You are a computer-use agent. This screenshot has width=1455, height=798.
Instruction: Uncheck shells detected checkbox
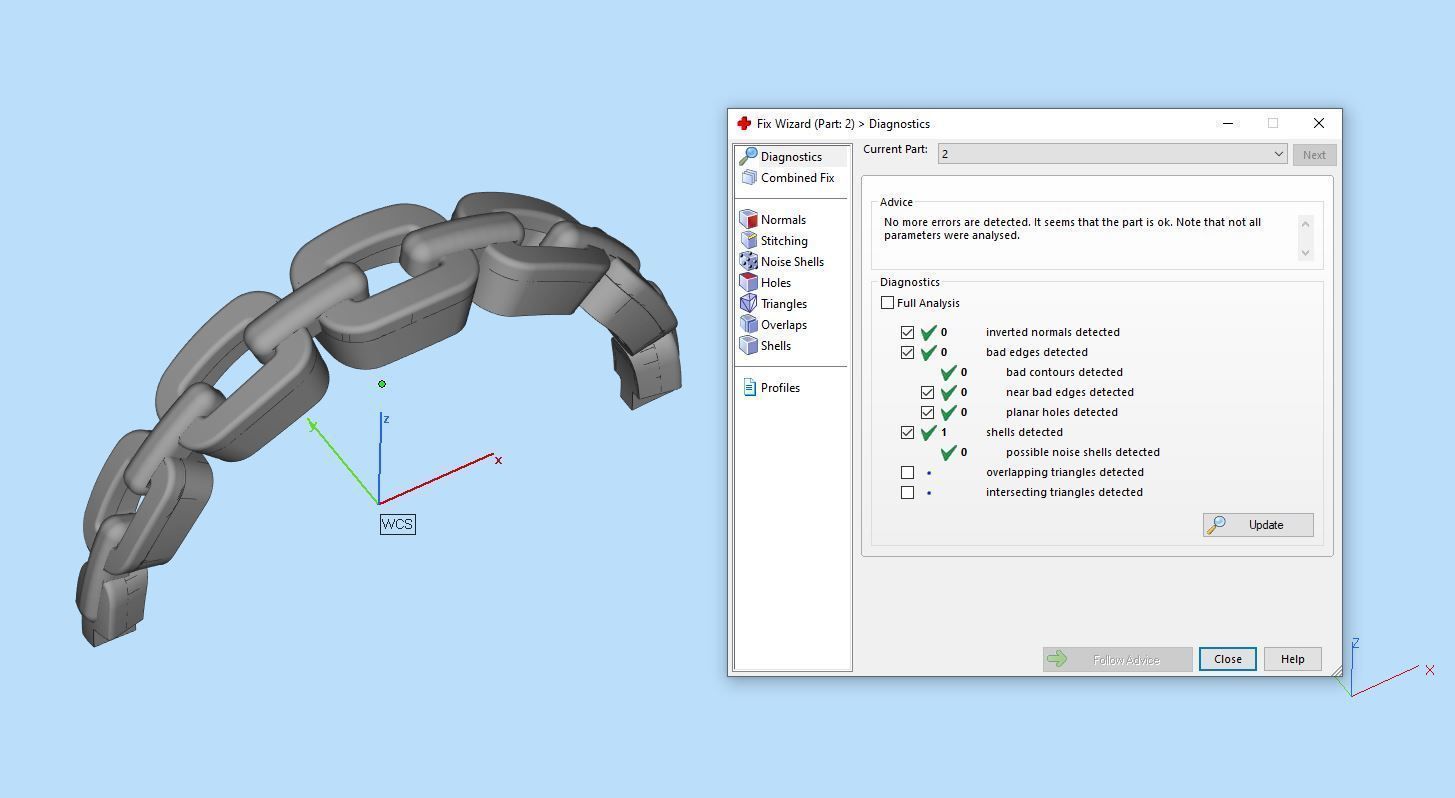tap(907, 432)
